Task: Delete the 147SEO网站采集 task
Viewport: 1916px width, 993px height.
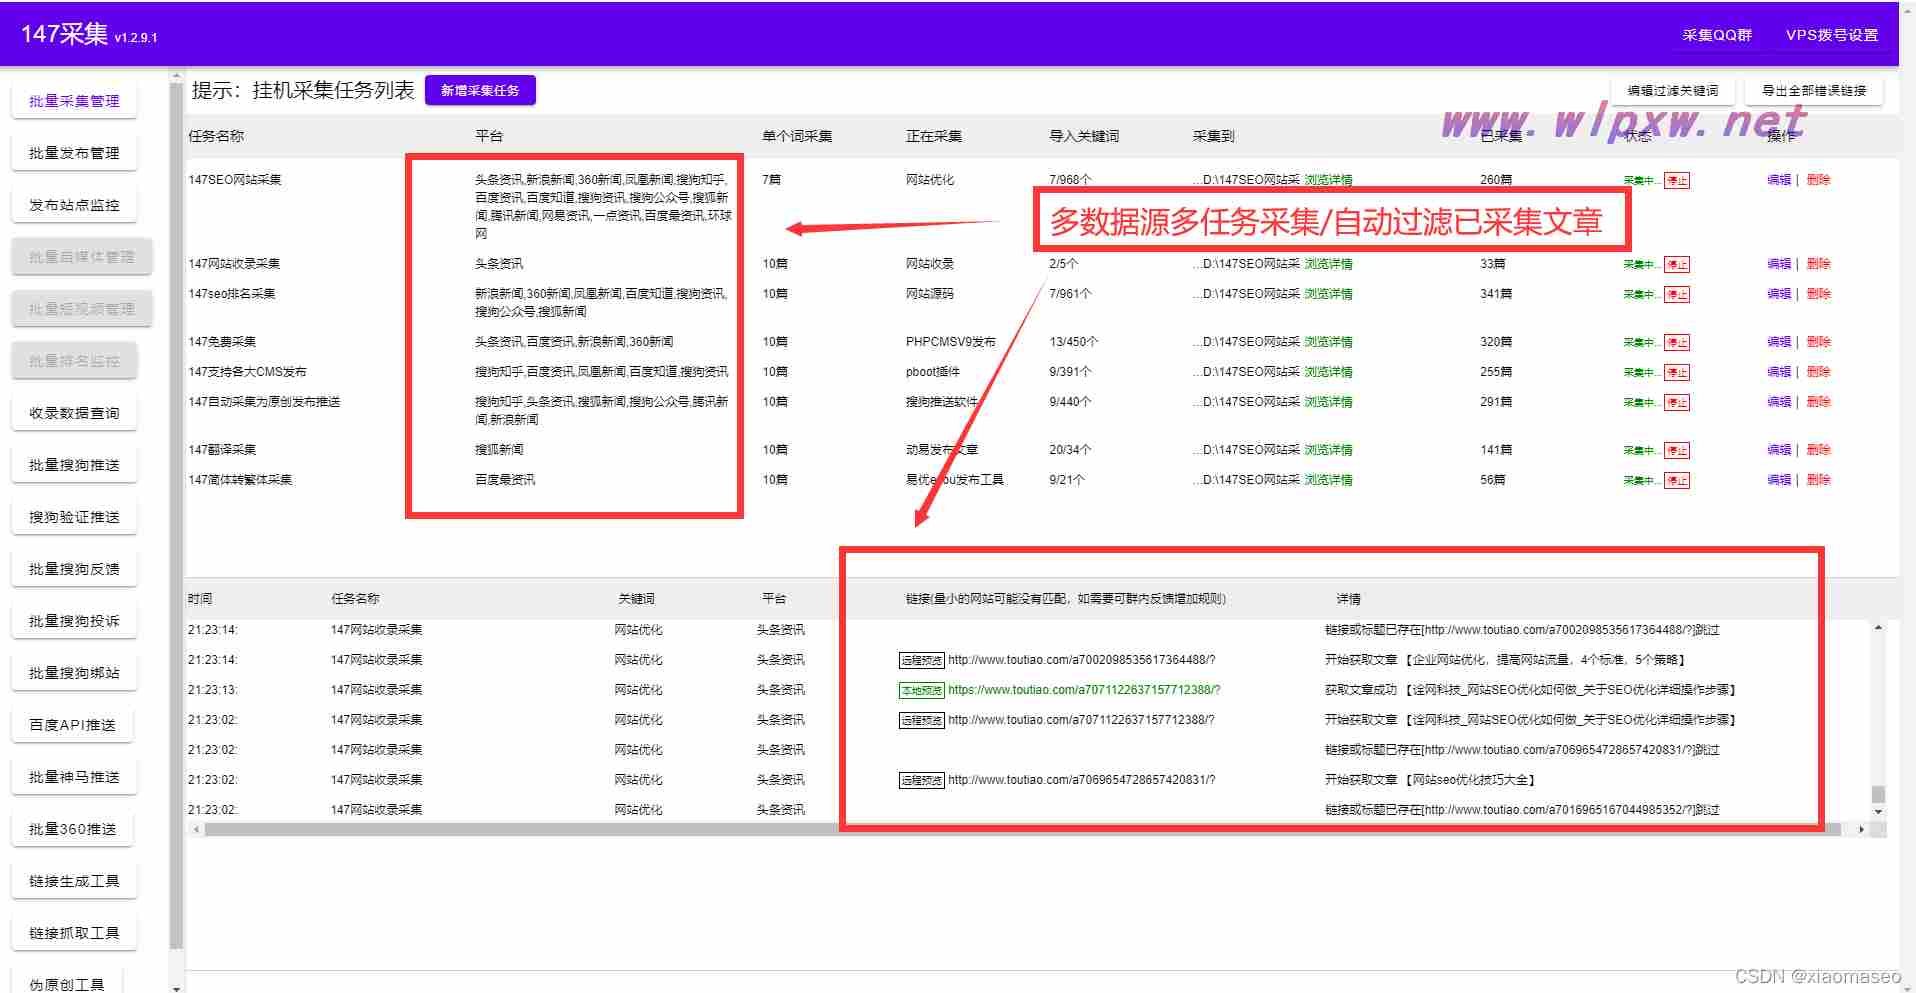Action: pos(1818,180)
